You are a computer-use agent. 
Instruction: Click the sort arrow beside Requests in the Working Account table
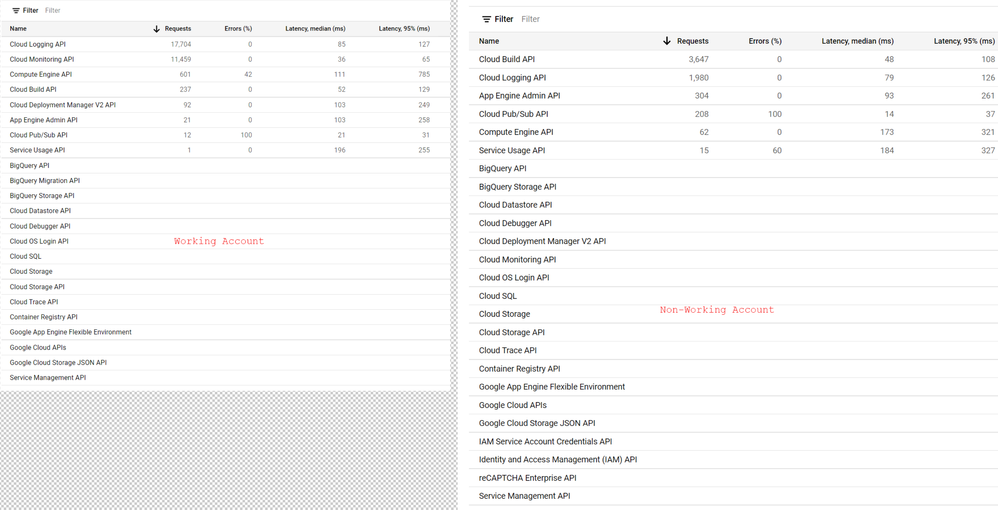(157, 29)
